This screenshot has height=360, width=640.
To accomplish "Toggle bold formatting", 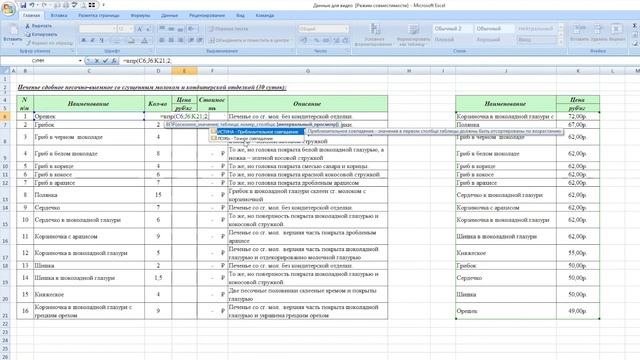I will pos(84,40).
